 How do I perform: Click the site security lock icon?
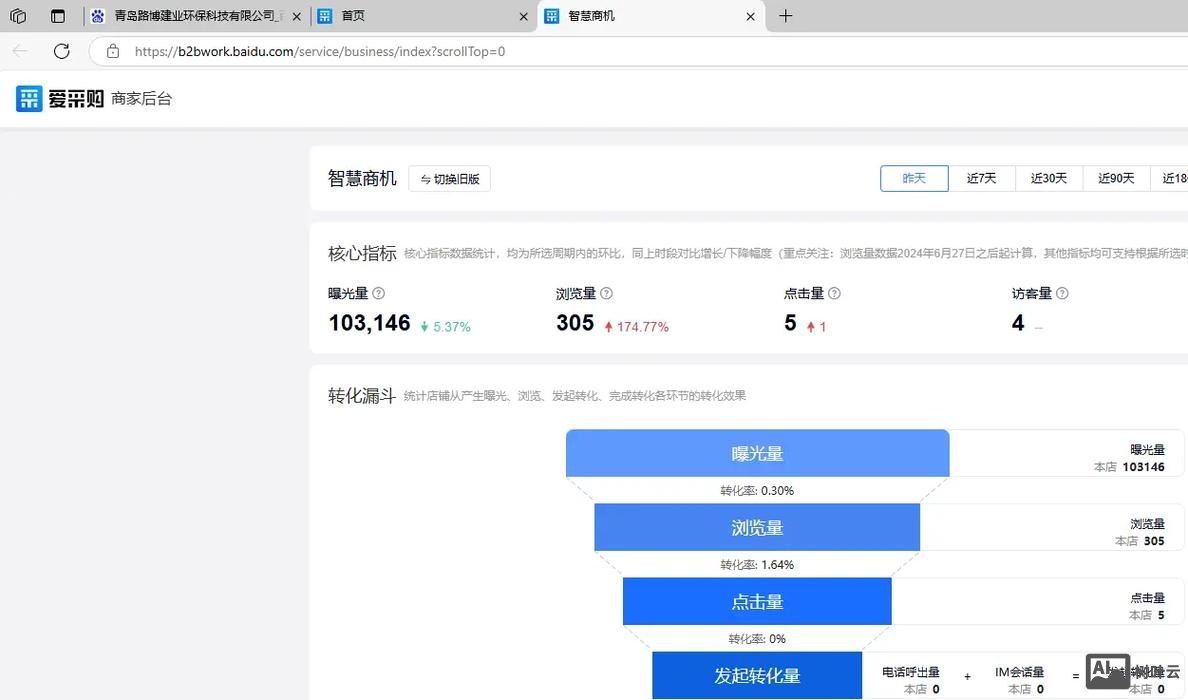[112, 51]
